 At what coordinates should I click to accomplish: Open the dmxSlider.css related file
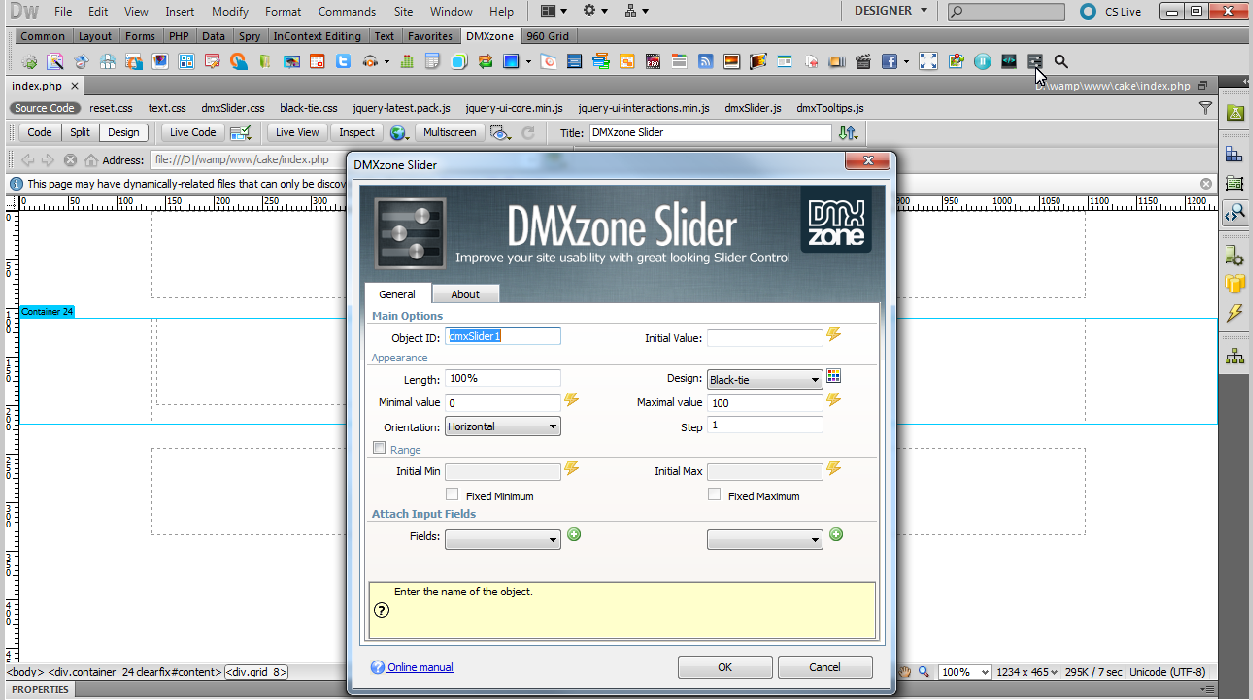click(x=233, y=108)
